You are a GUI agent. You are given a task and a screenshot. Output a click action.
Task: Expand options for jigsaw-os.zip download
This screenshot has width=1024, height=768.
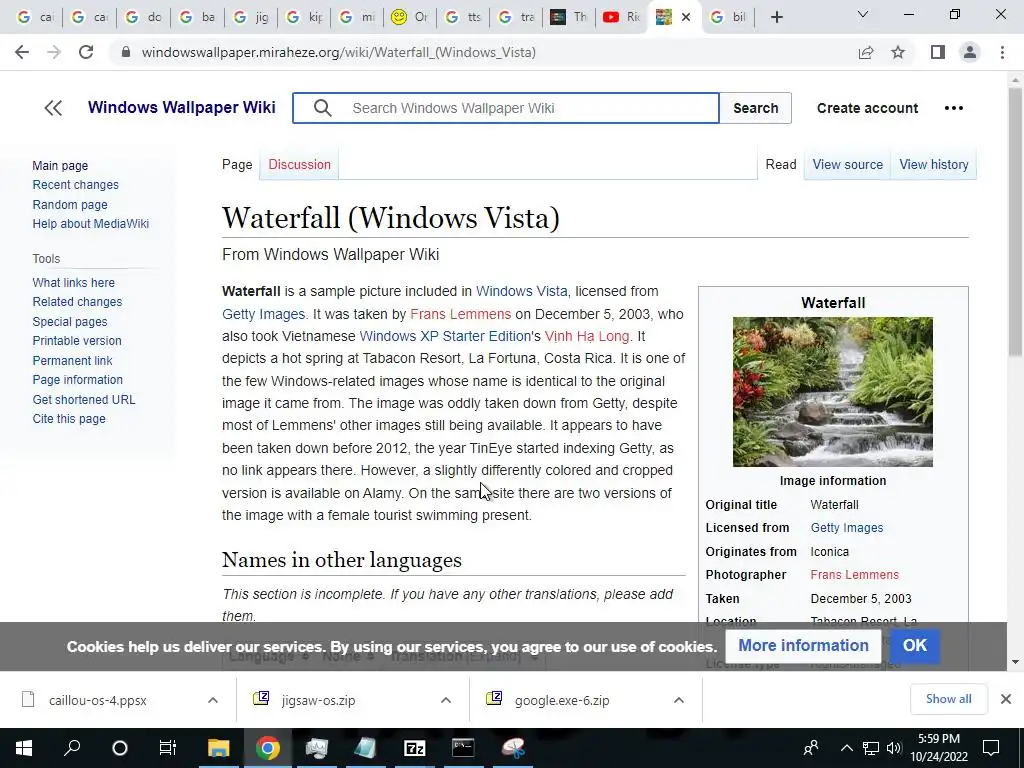pyautogui.click(x=446, y=700)
